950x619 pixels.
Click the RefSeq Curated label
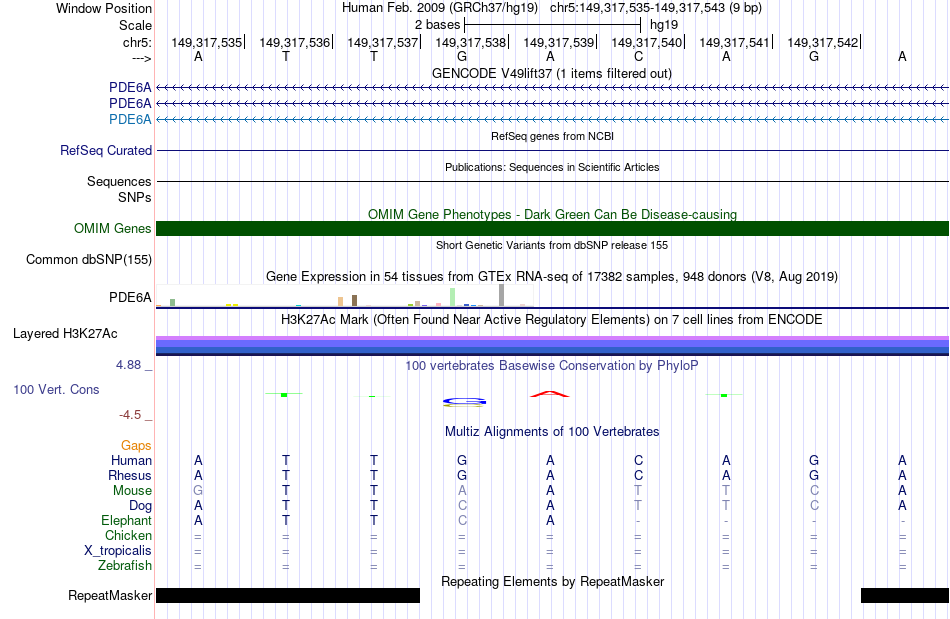(x=105, y=150)
